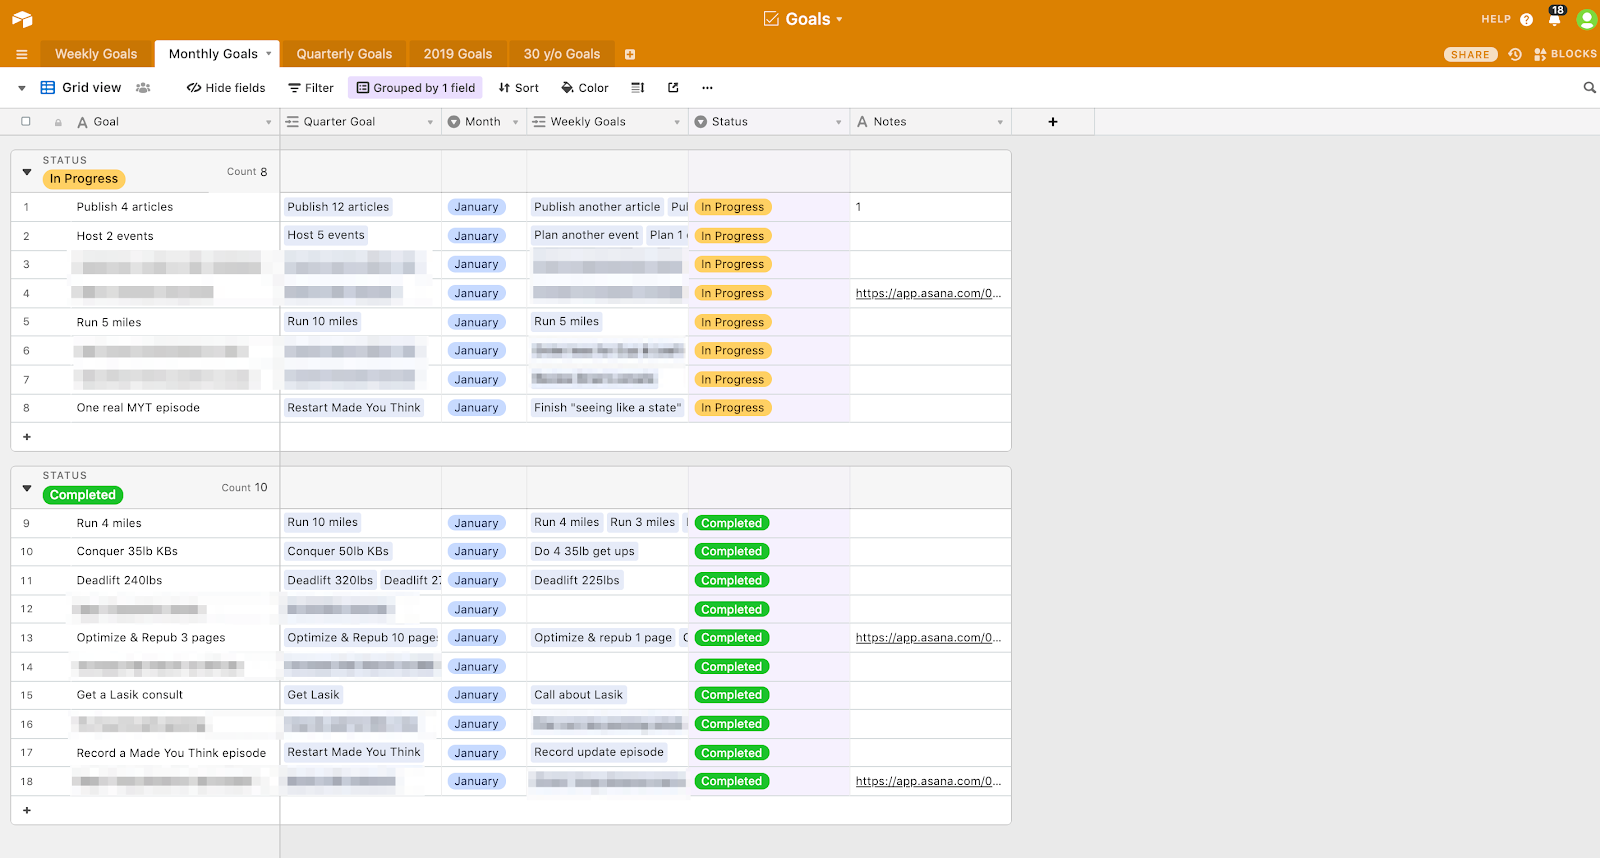Select the Host 2 events goal cell
Screen dimensions: 1600x858
click(173, 236)
